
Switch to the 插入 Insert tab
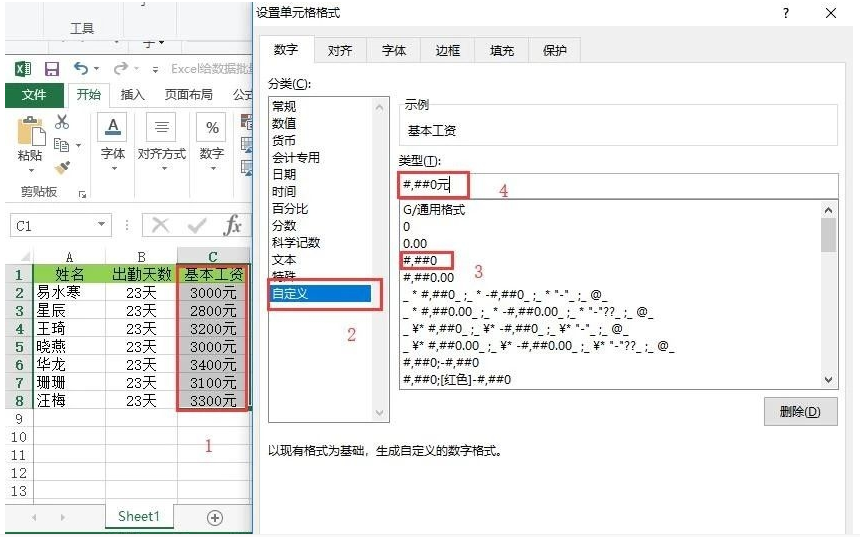tap(132, 95)
